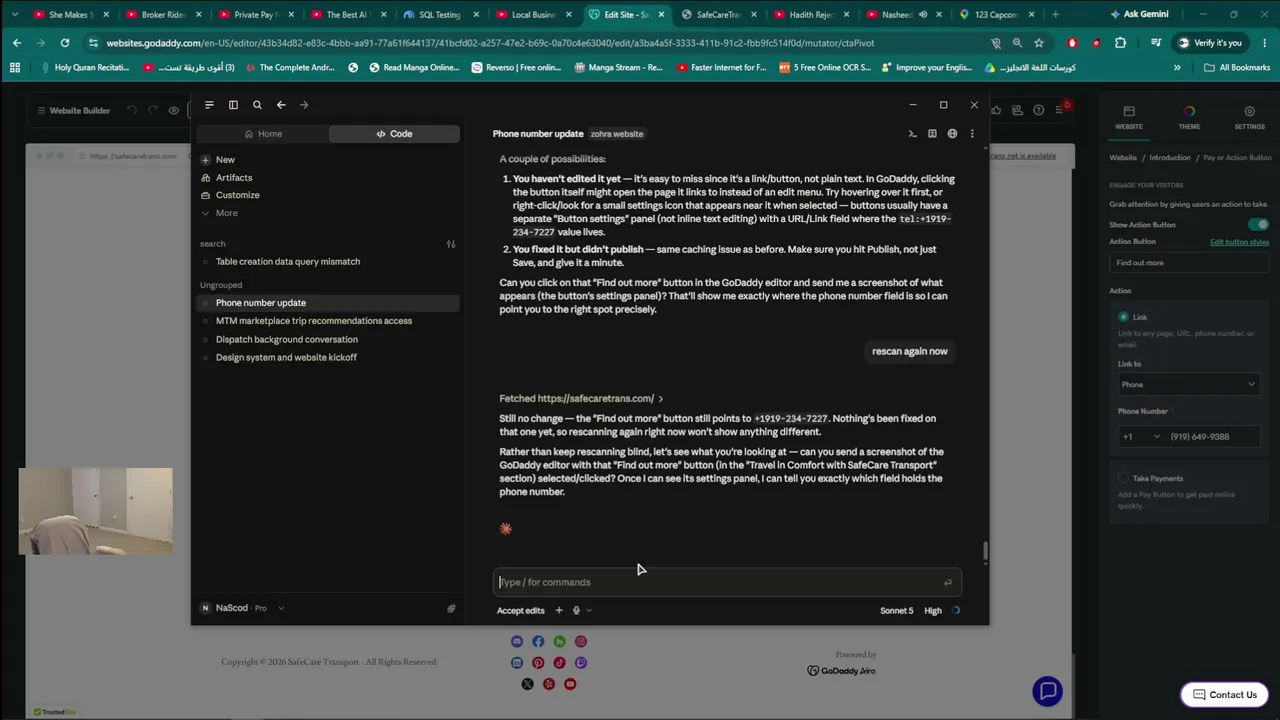
Task: Open the Chrome extensions puzzle icon
Action: point(1120,43)
